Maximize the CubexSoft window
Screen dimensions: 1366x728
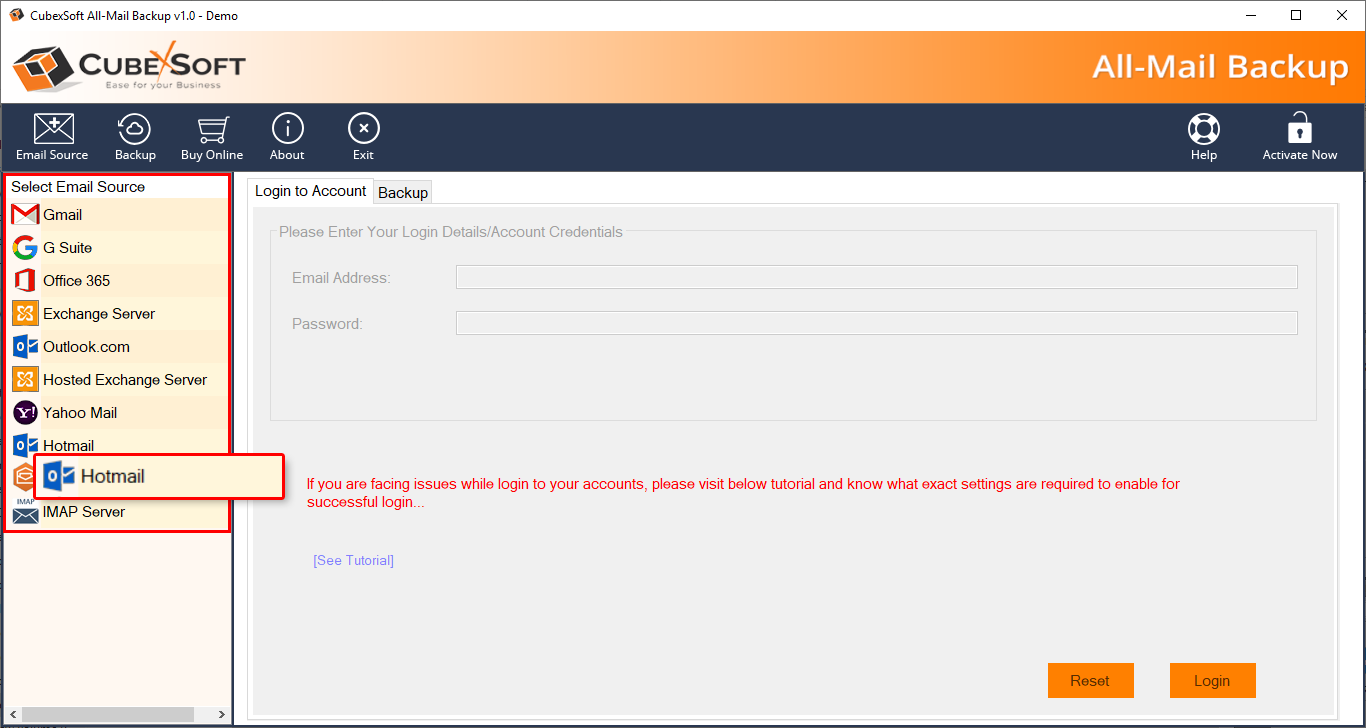pos(1297,15)
